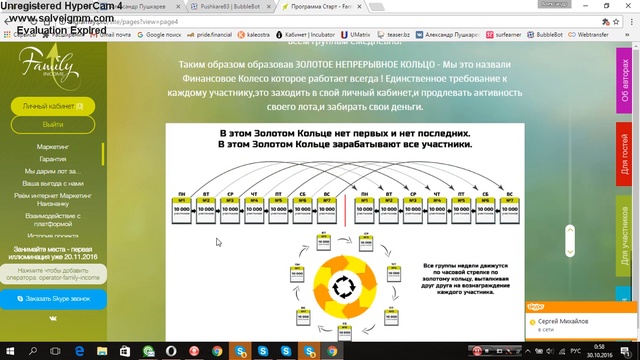Open the Chrome three-dot menu

(x=631, y=22)
